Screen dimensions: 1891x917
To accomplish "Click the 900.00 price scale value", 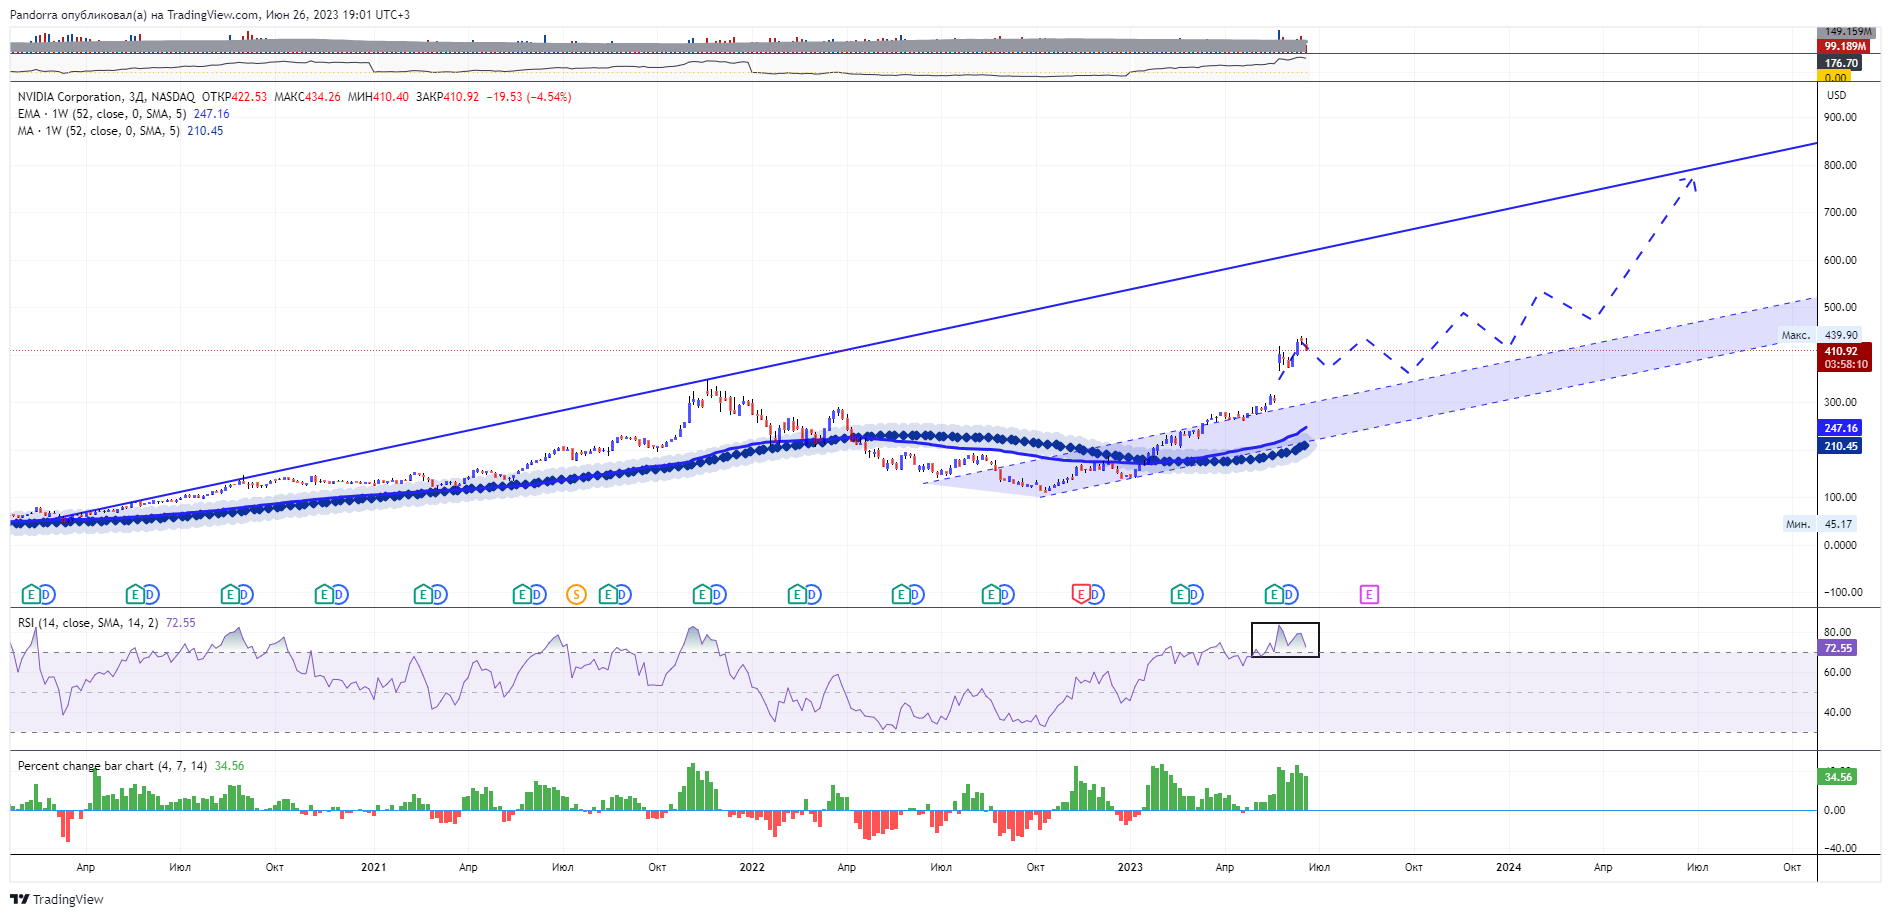I will click(x=1840, y=117).
